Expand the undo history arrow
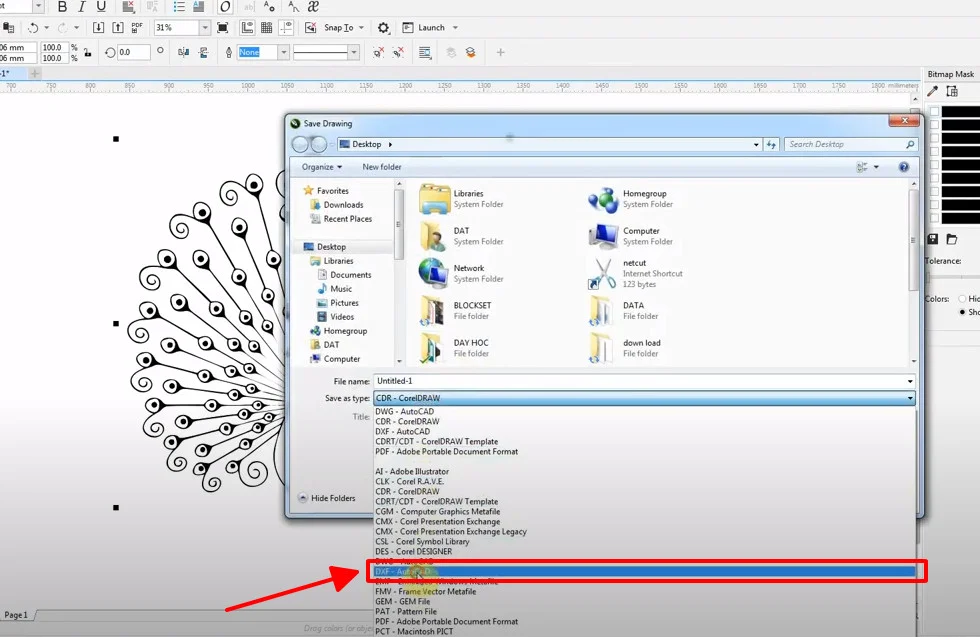980x637 pixels. click(46, 28)
